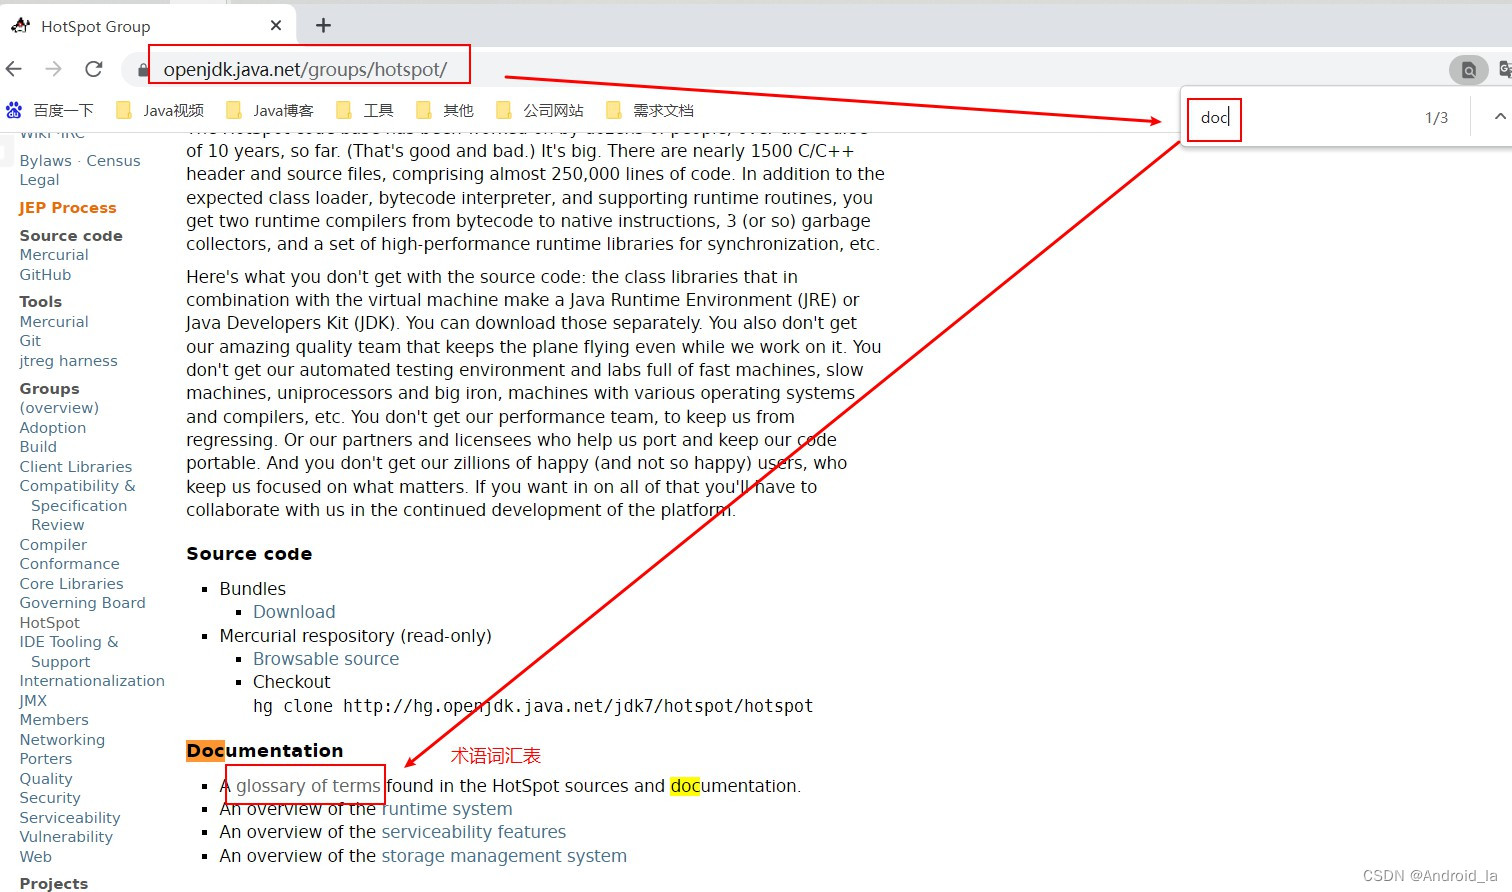Open the Core Libraries group link

tap(72, 584)
